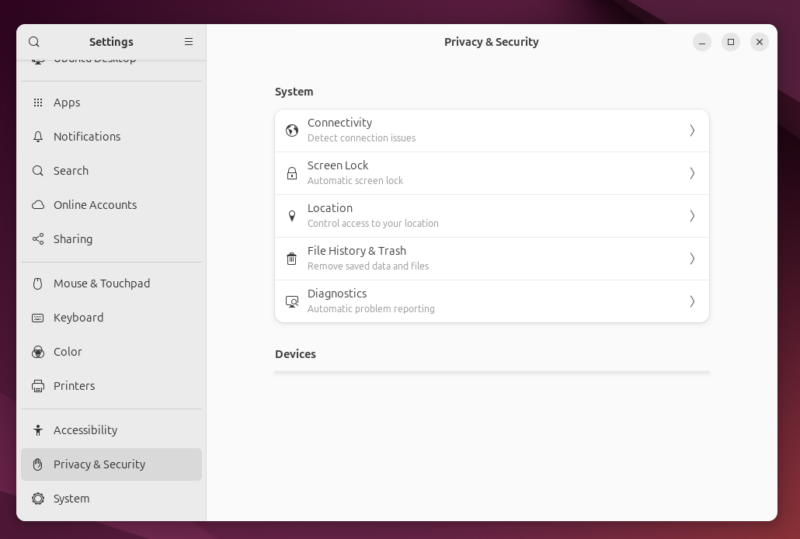Click the File History trash icon
The height and width of the screenshot is (539, 800).
pos(292,259)
